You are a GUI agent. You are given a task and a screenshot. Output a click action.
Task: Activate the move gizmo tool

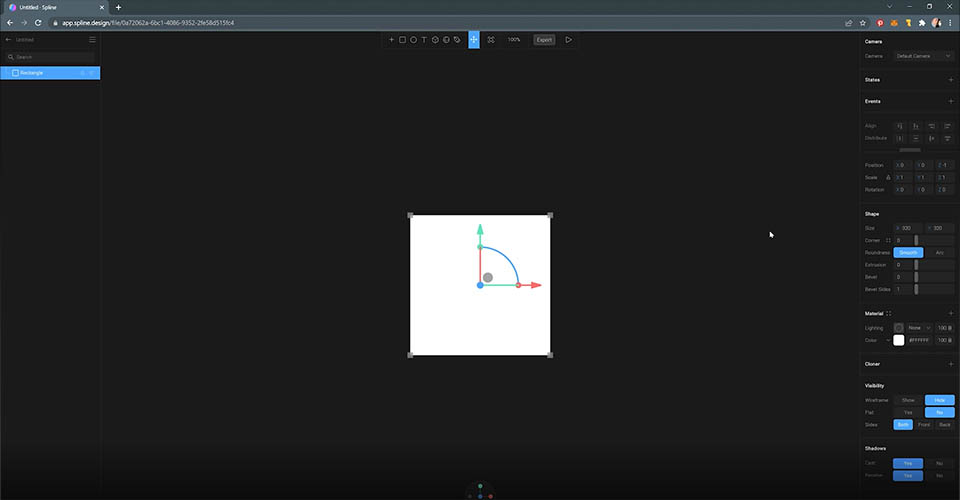474,40
